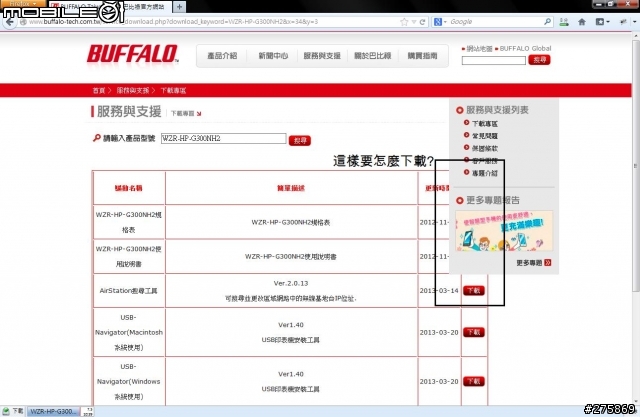Click red search button beside model field
The height and width of the screenshot is (417, 640).
[x=300, y=141]
